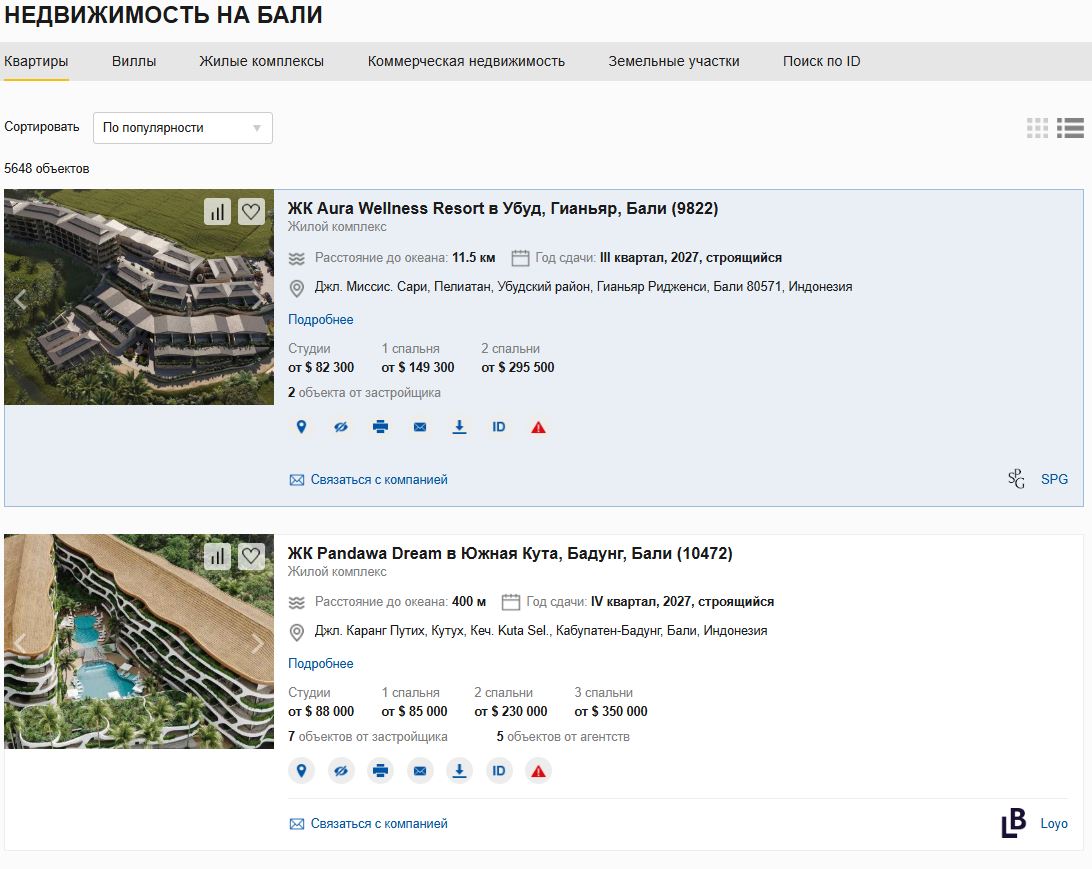Show next photo of Pandawa Dream
This screenshot has width=1092, height=869.
click(x=257, y=643)
